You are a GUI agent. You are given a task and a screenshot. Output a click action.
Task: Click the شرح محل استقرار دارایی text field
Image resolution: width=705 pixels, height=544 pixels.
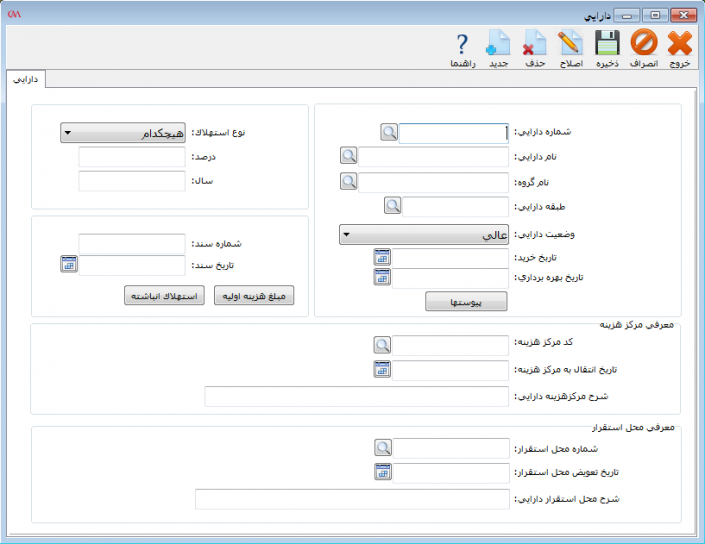coord(352,499)
